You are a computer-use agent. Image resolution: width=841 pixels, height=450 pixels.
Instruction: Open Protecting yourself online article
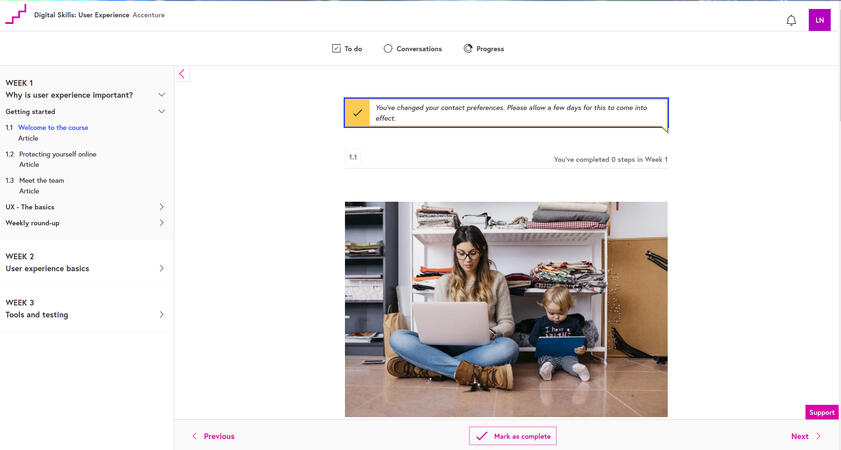click(58, 154)
